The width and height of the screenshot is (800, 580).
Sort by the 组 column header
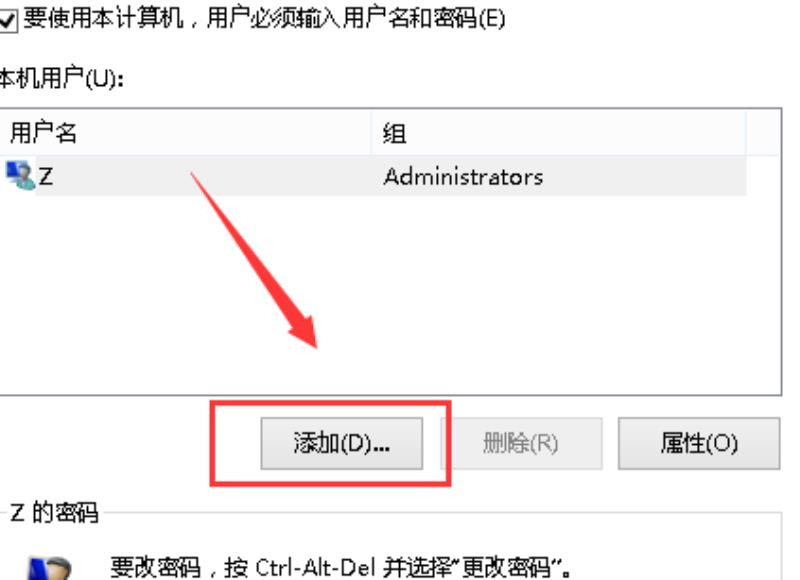559,133
